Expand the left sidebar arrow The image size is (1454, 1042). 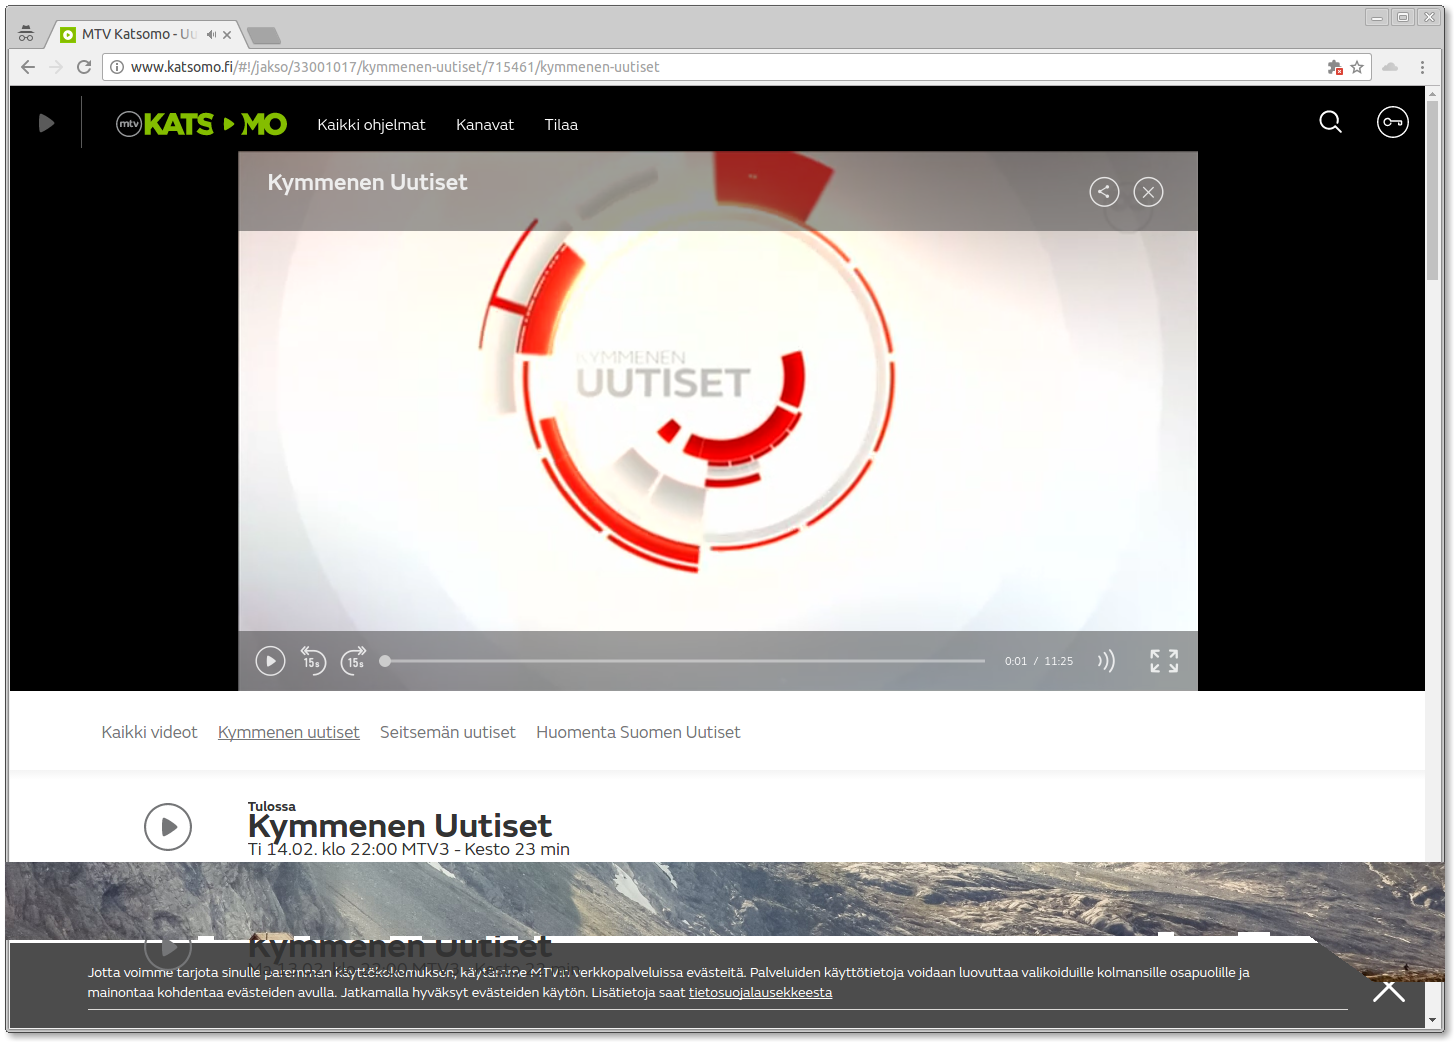pyautogui.click(x=46, y=123)
